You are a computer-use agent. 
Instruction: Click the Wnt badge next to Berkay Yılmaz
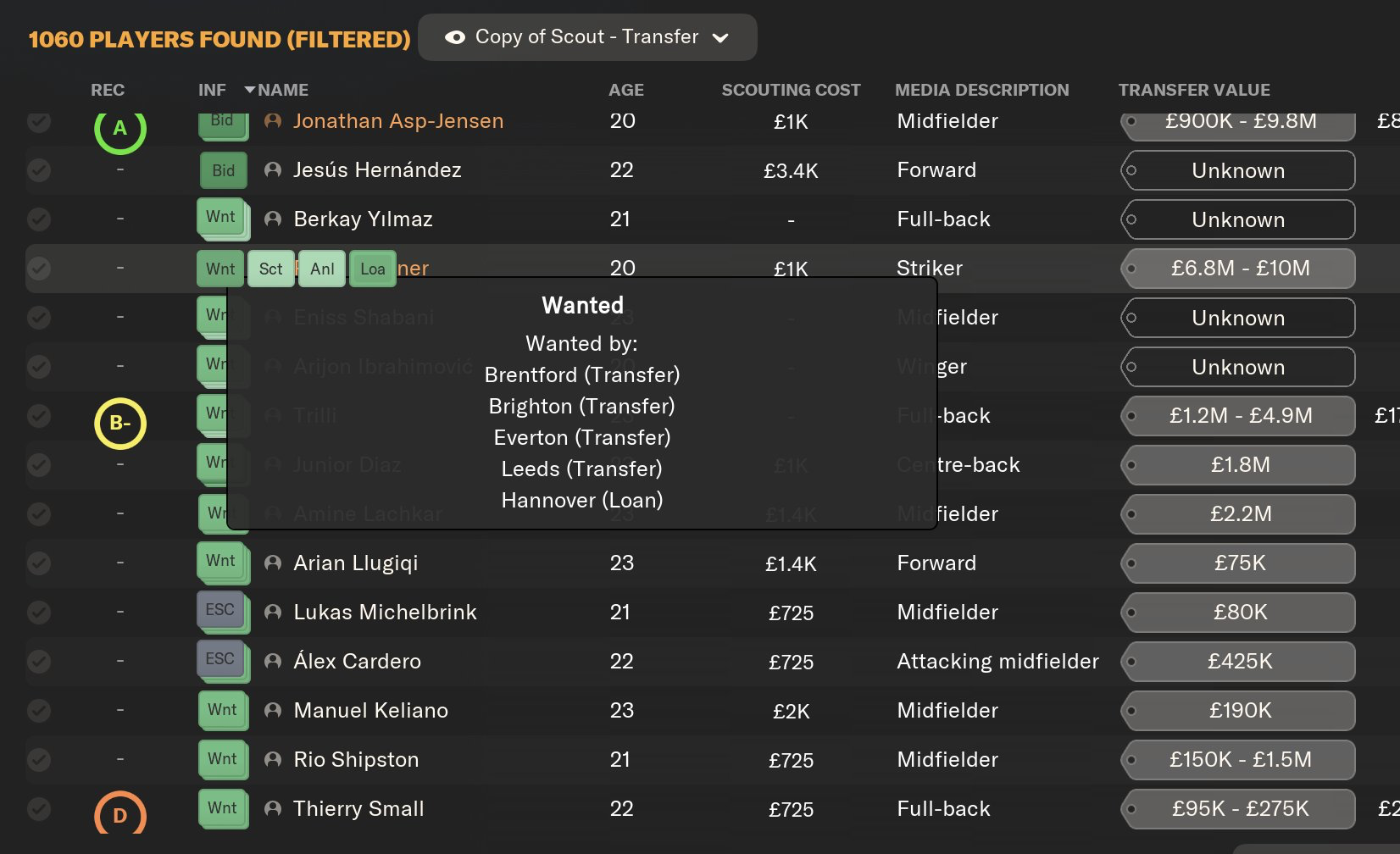222,218
